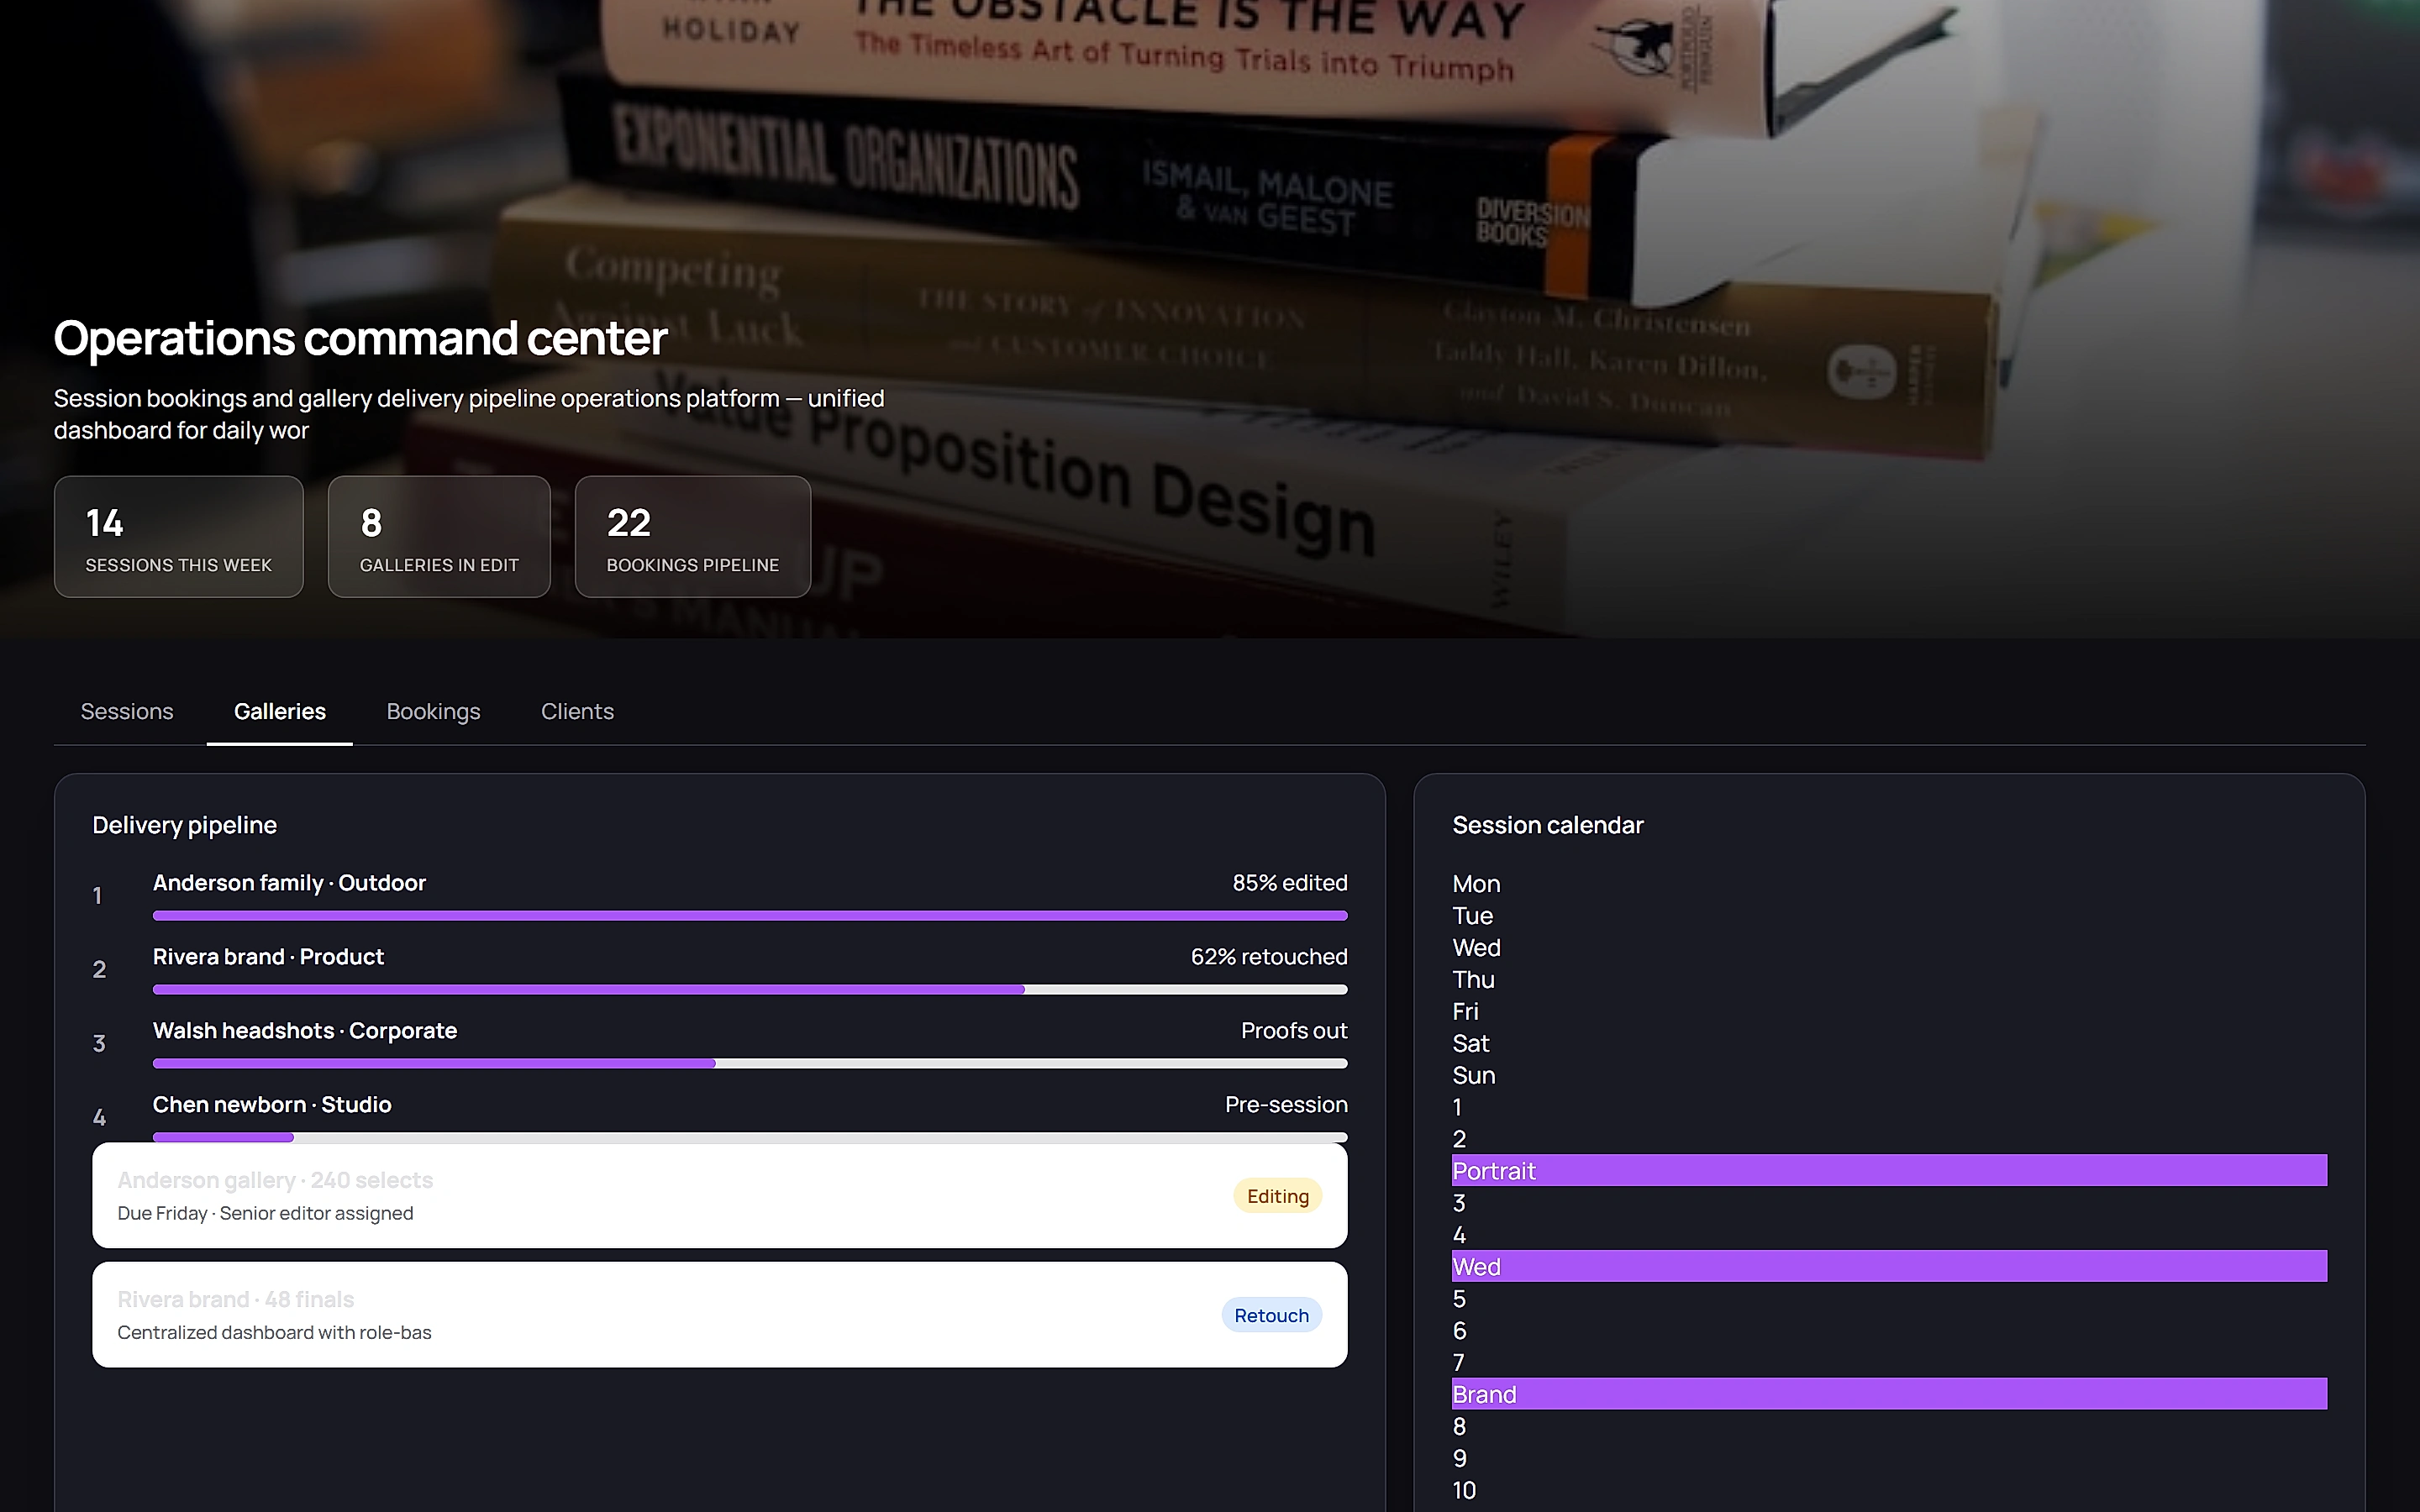Click the Retouch status badge
The width and height of the screenshot is (2420, 1512).
[x=1272, y=1315]
